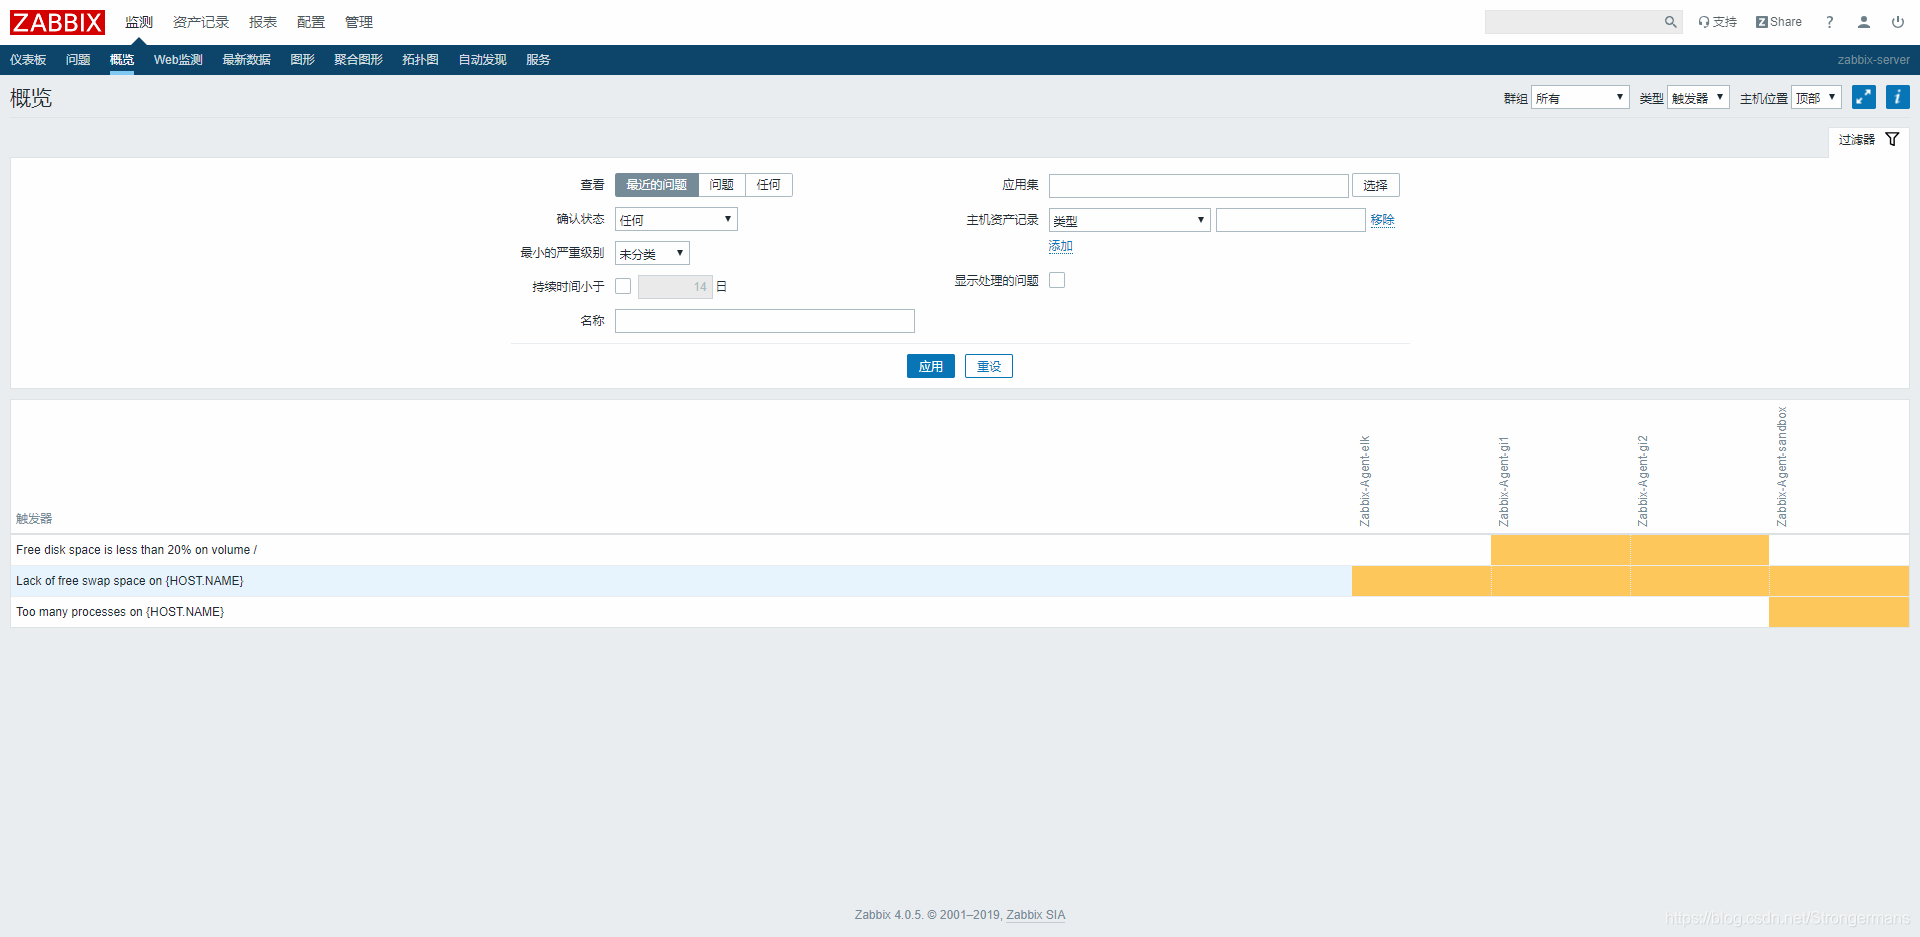Tick the 持续时间小于 checkbox
Viewport: 1920px width, 937px height.
pos(623,286)
